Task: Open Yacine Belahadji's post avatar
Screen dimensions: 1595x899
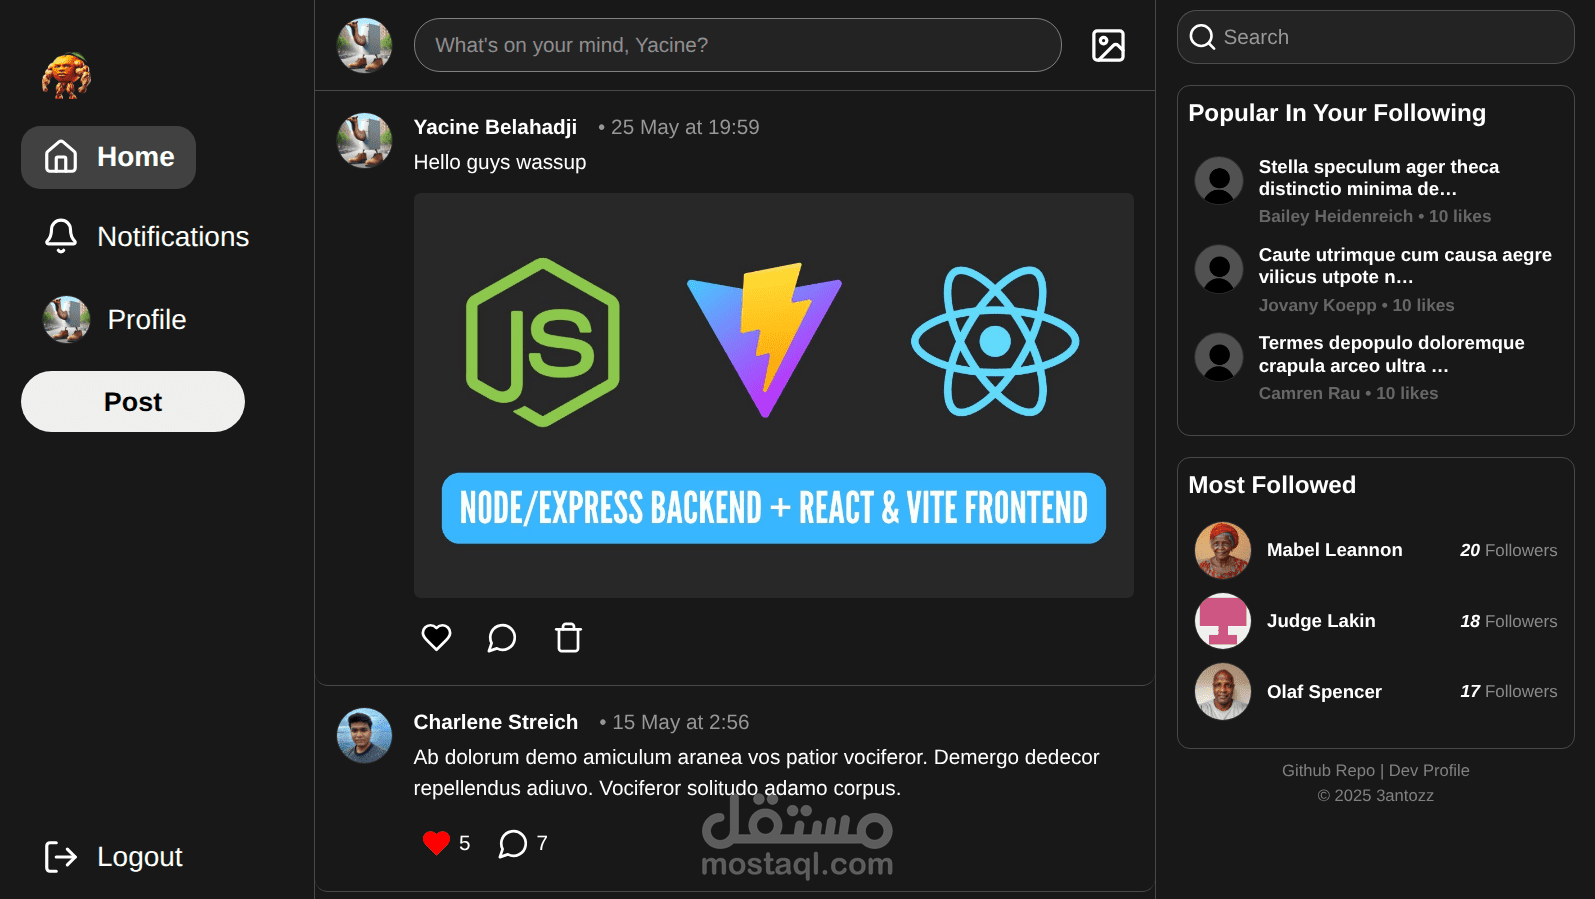Action: coord(364,140)
